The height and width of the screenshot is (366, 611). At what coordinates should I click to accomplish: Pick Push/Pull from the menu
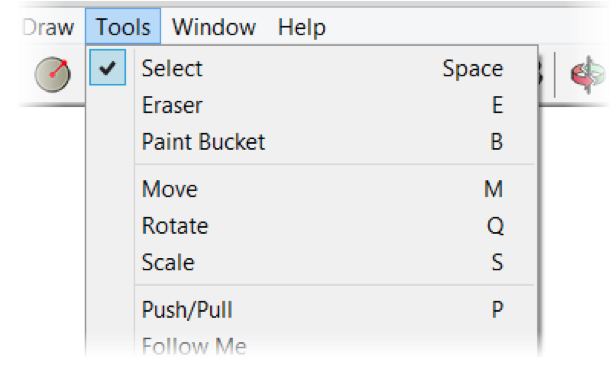point(312,310)
